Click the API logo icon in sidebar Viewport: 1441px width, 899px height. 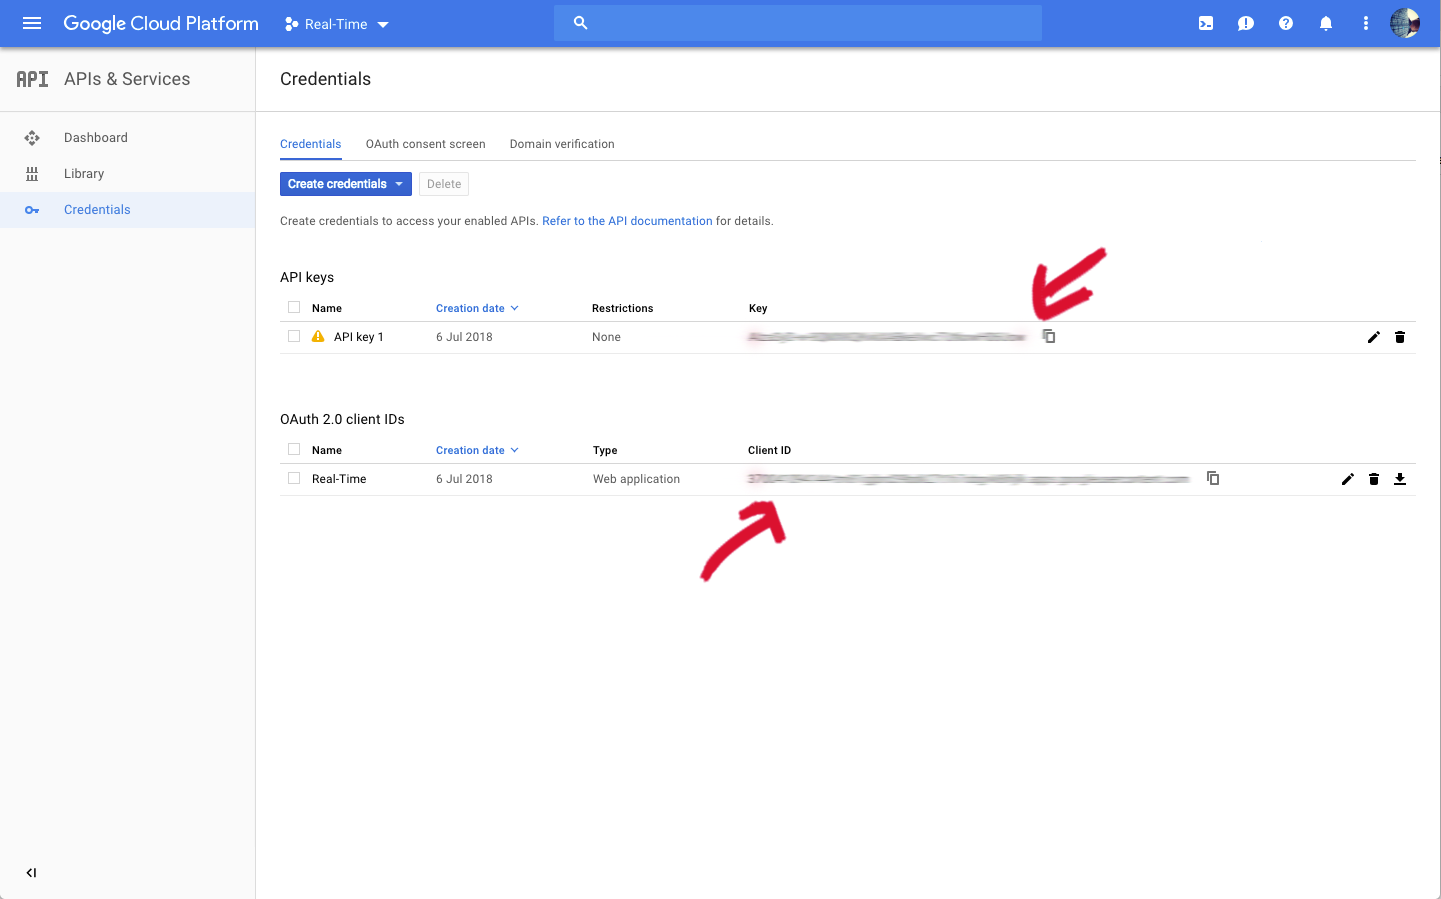32,79
